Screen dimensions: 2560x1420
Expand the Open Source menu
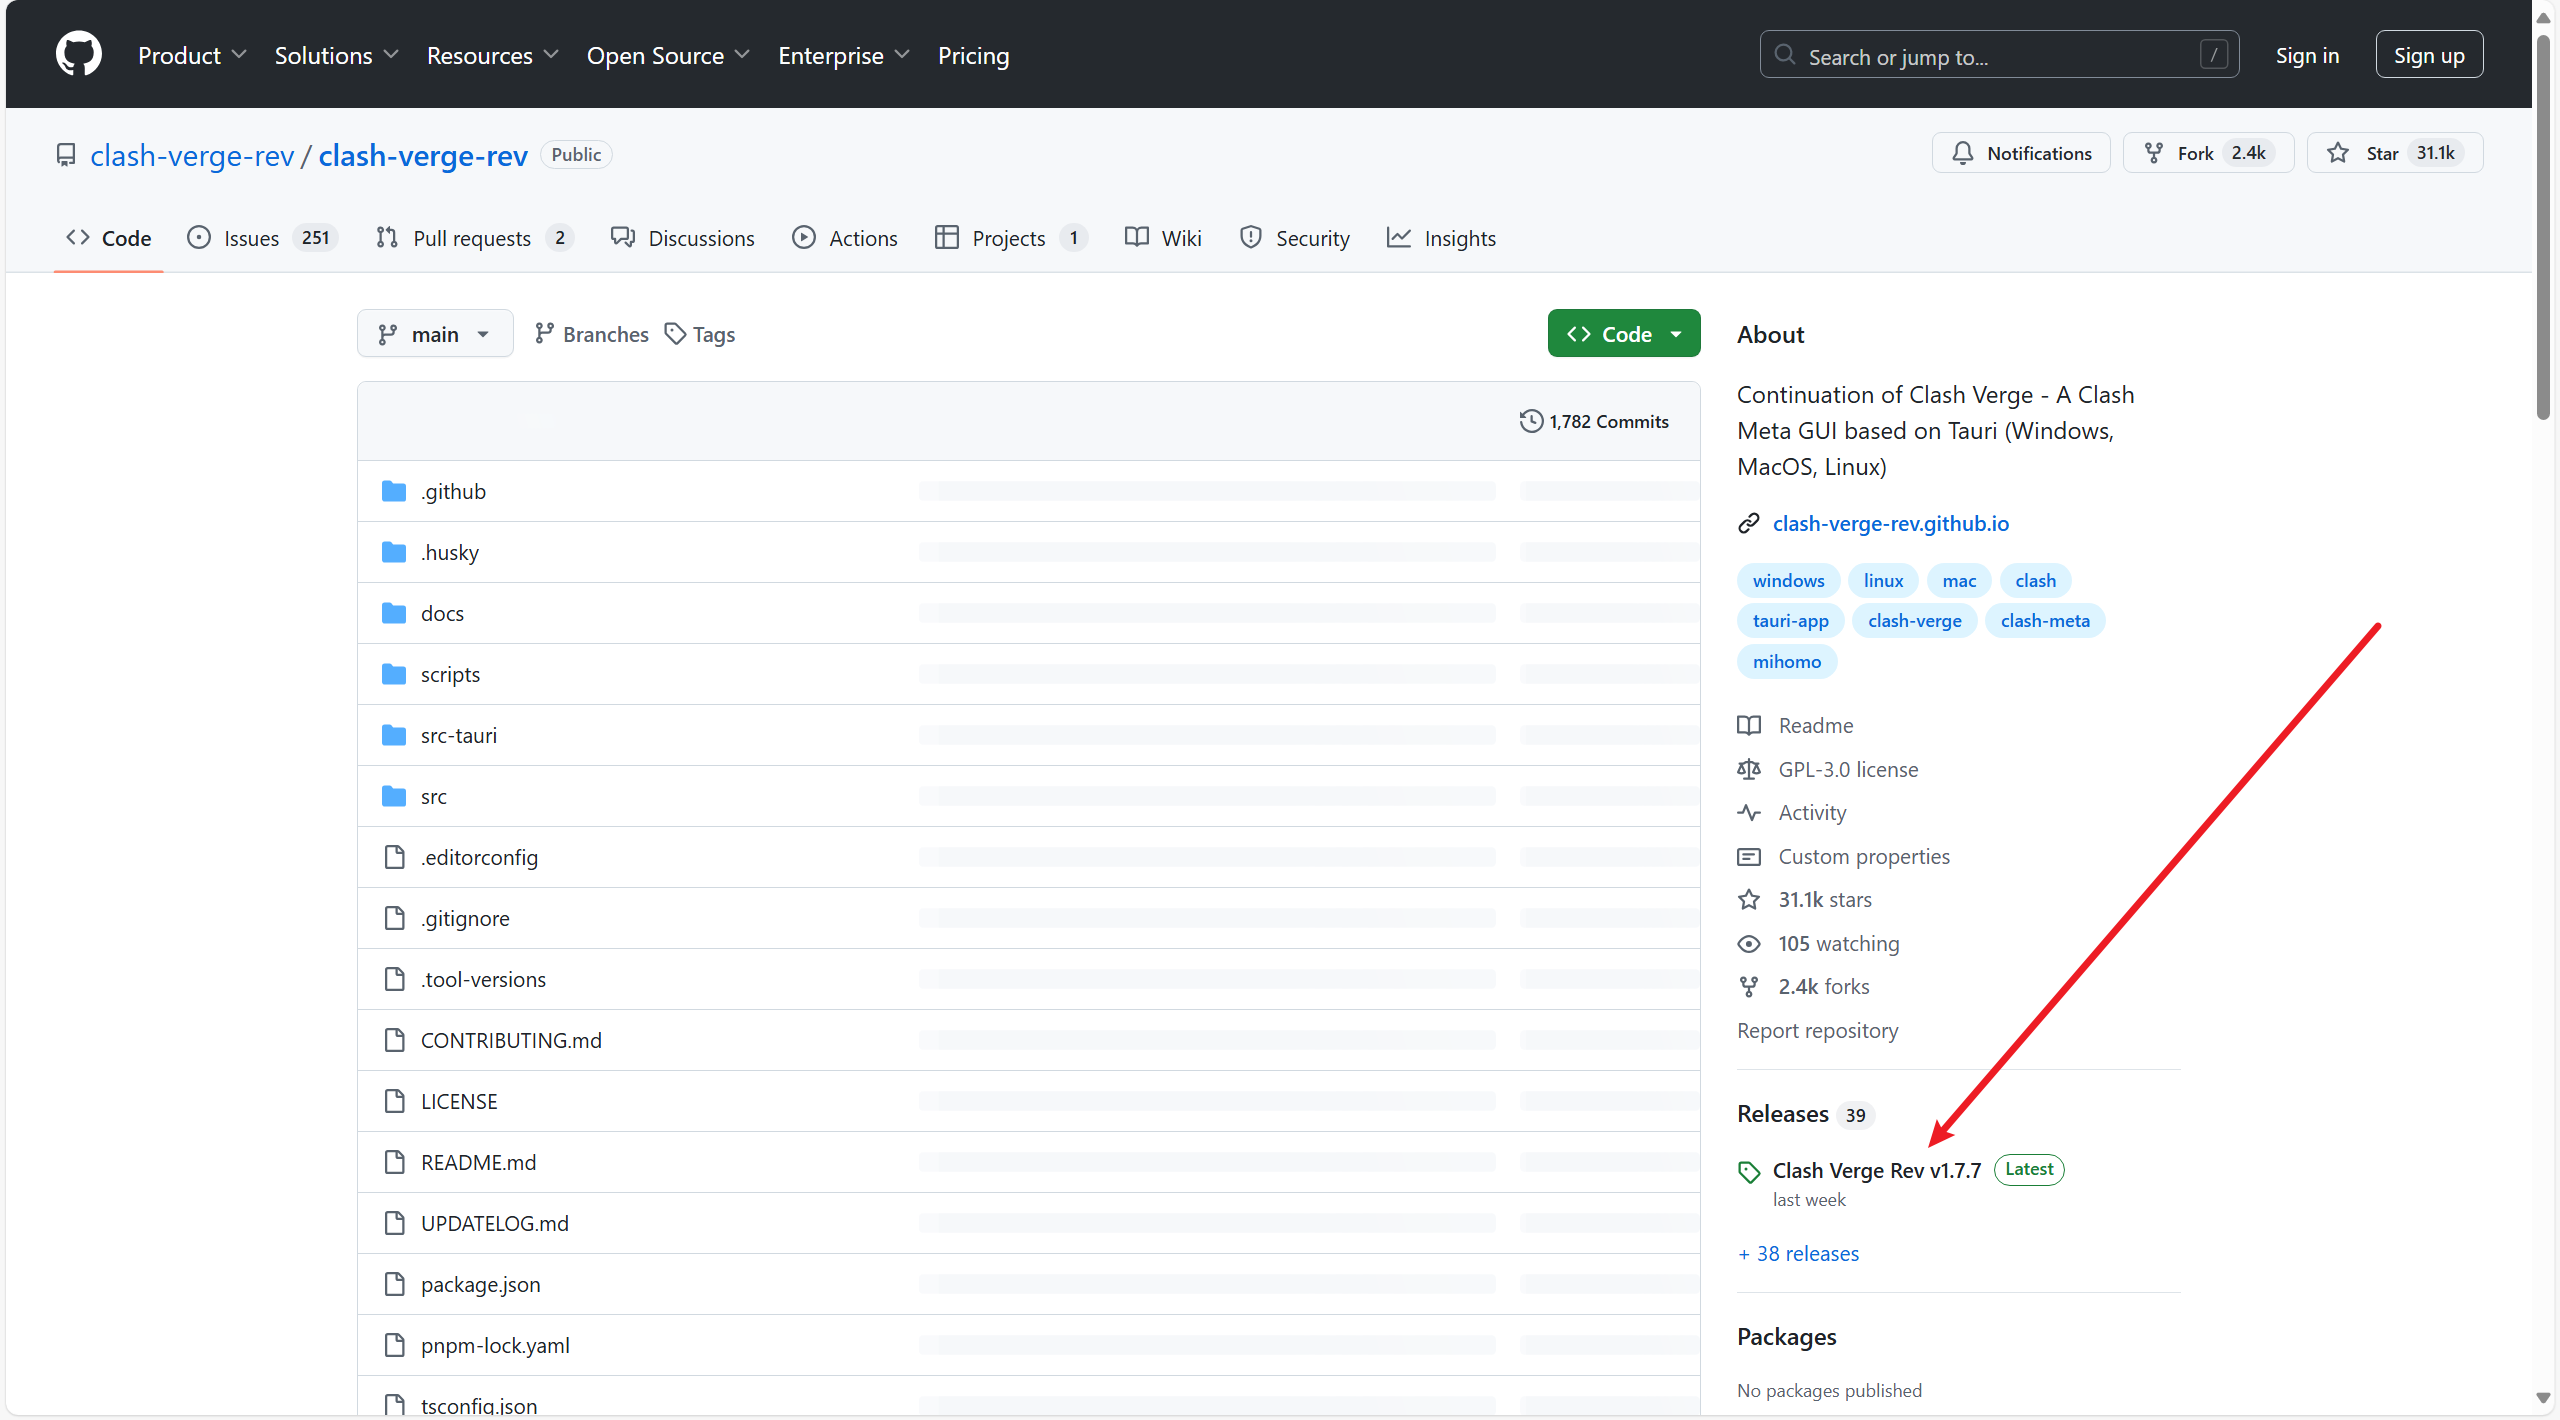click(667, 56)
